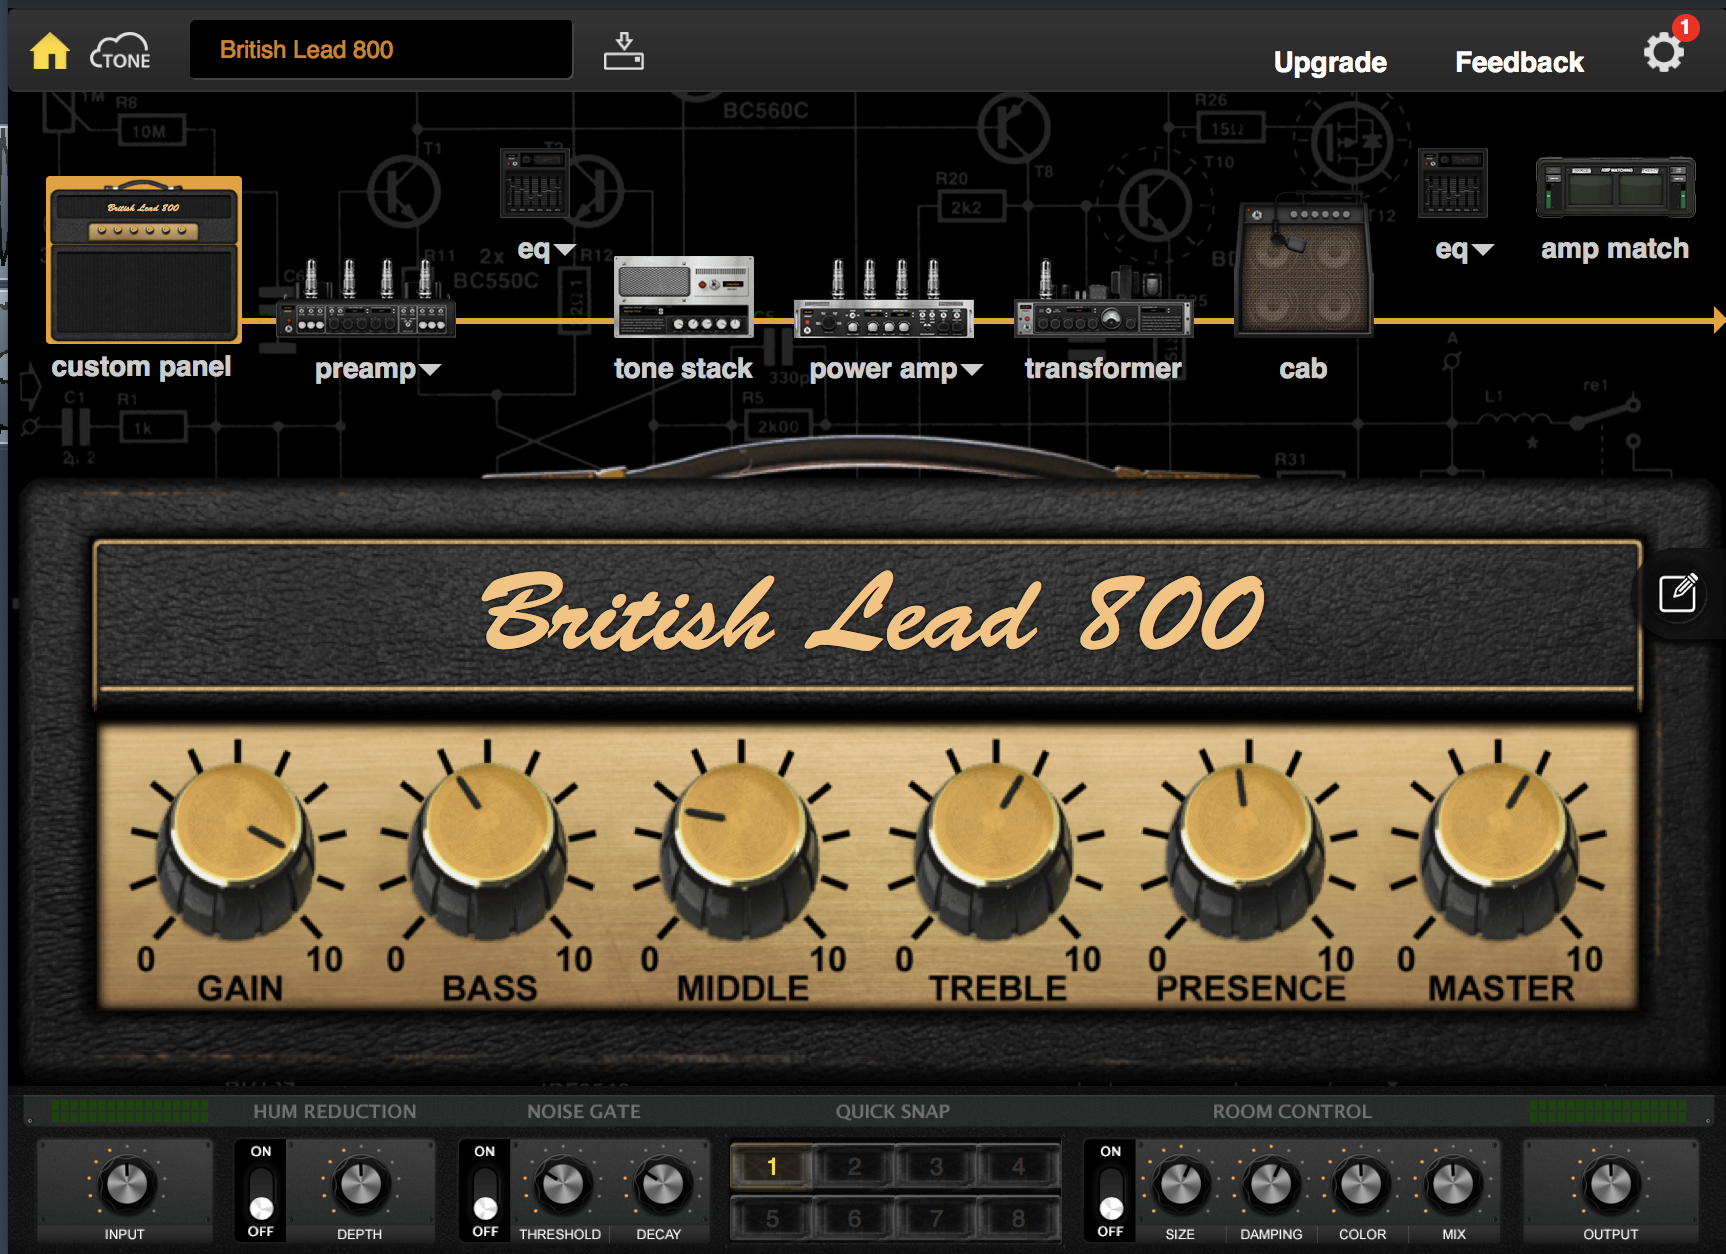Click the room DAMPING knob
Image resolution: width=1726 pixels, height=1254 pixels.
(x=1271, y=1184)
